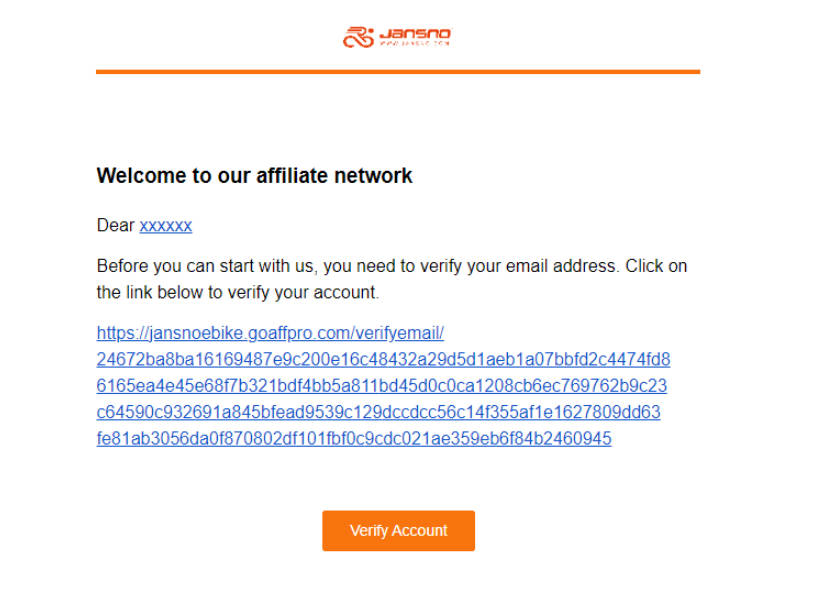Click the Jansno cyclist logo icon
Screen dimensions: 824x596
pos(358,37)
